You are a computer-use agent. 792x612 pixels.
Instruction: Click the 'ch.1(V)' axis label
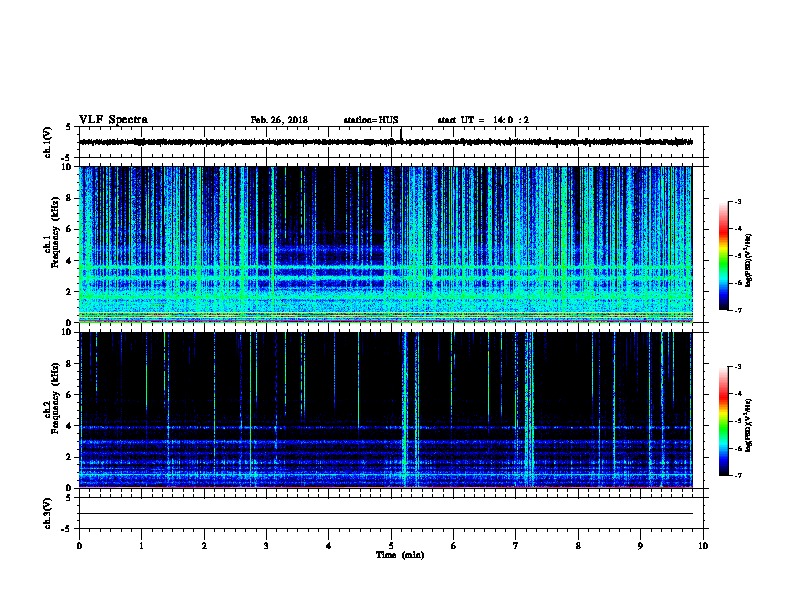47,142
